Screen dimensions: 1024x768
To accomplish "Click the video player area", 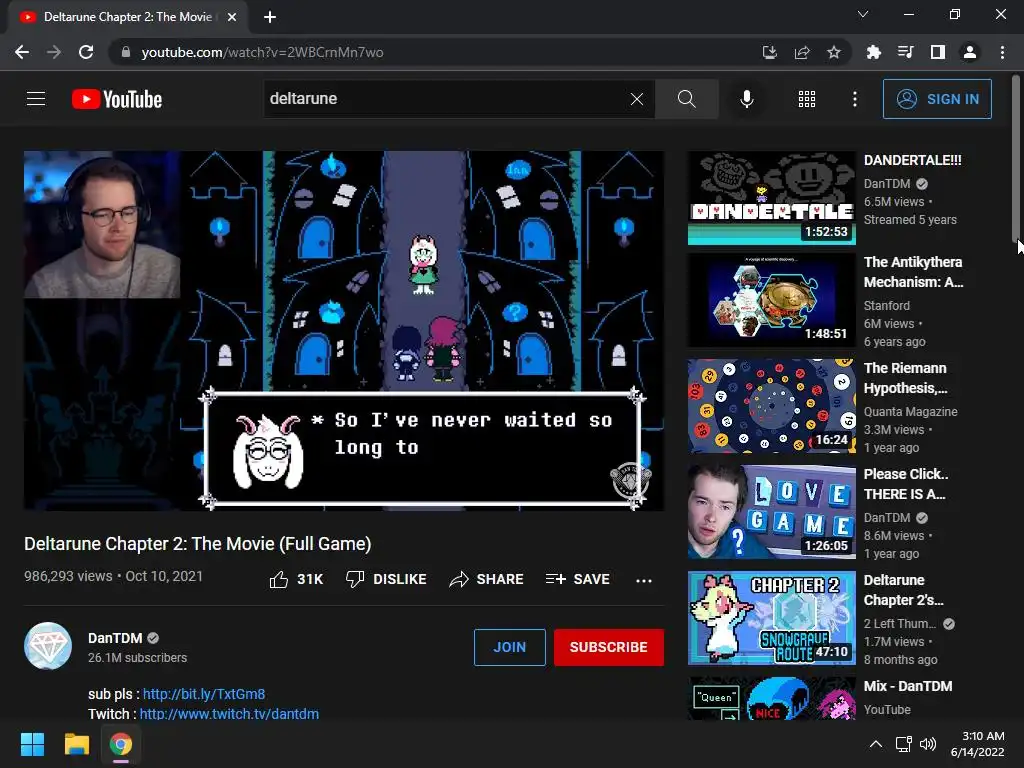I will [x=344, y=330].
